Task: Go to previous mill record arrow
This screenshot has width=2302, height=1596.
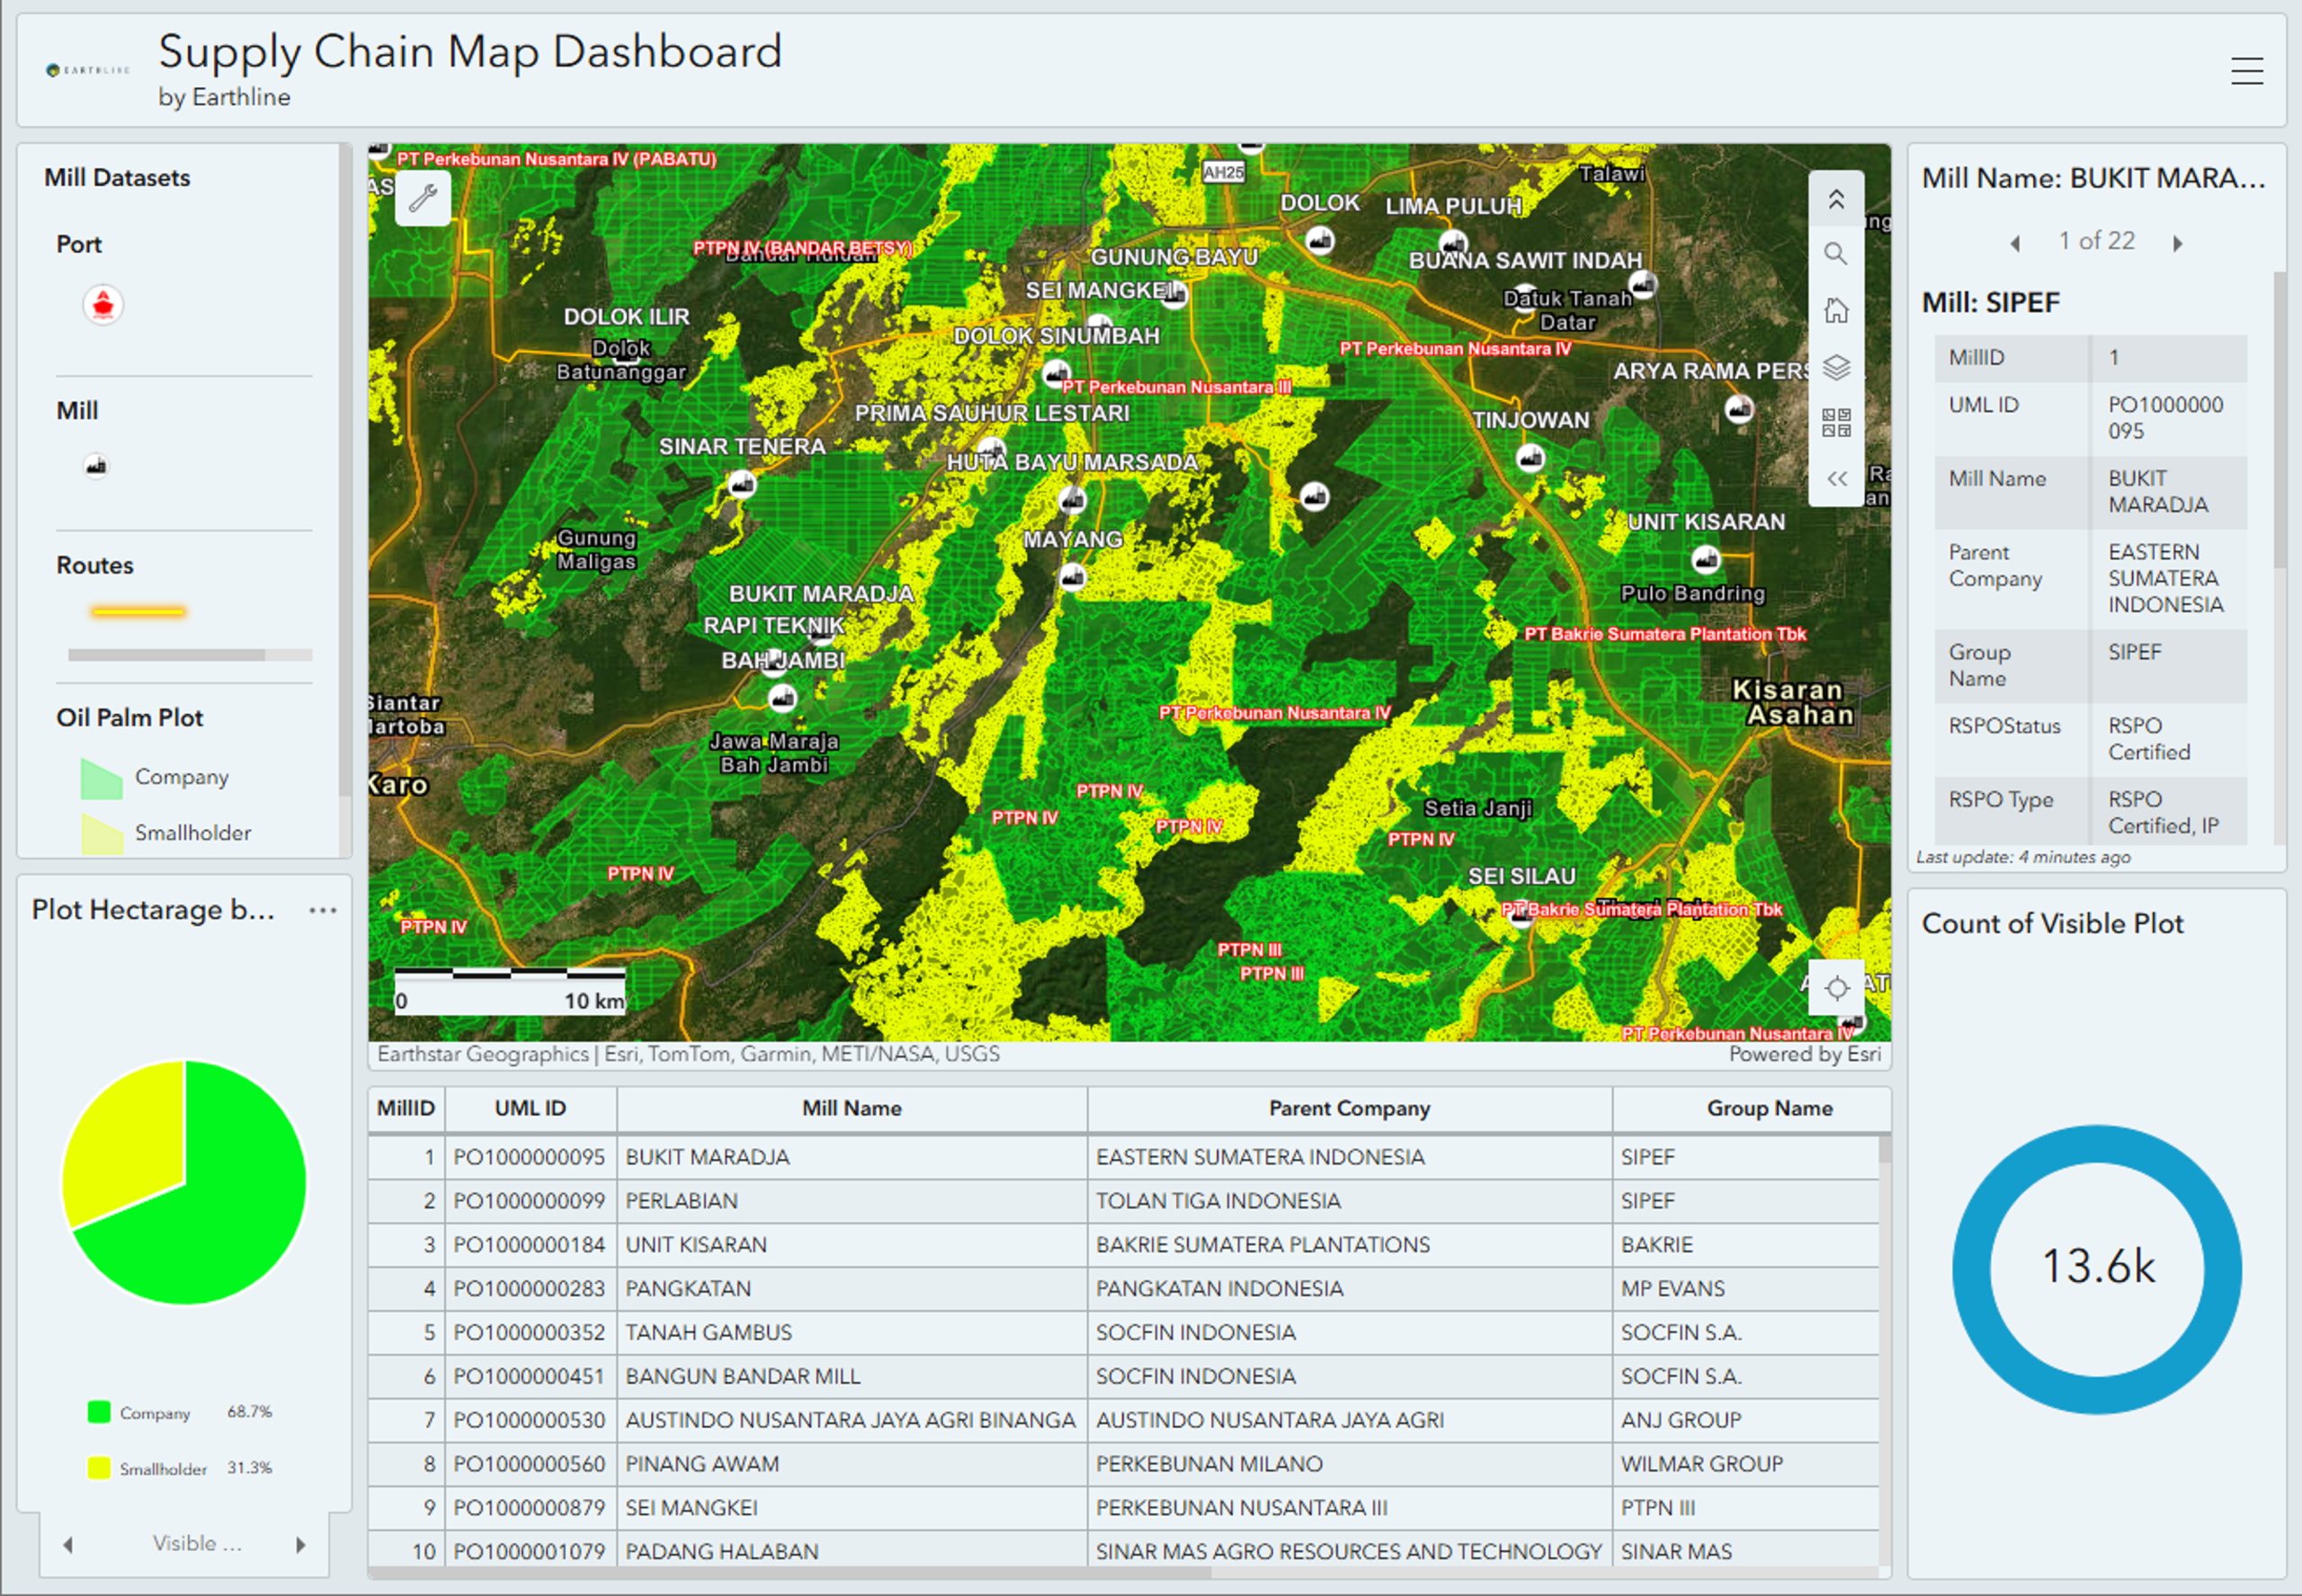Action: (2015, 243)
